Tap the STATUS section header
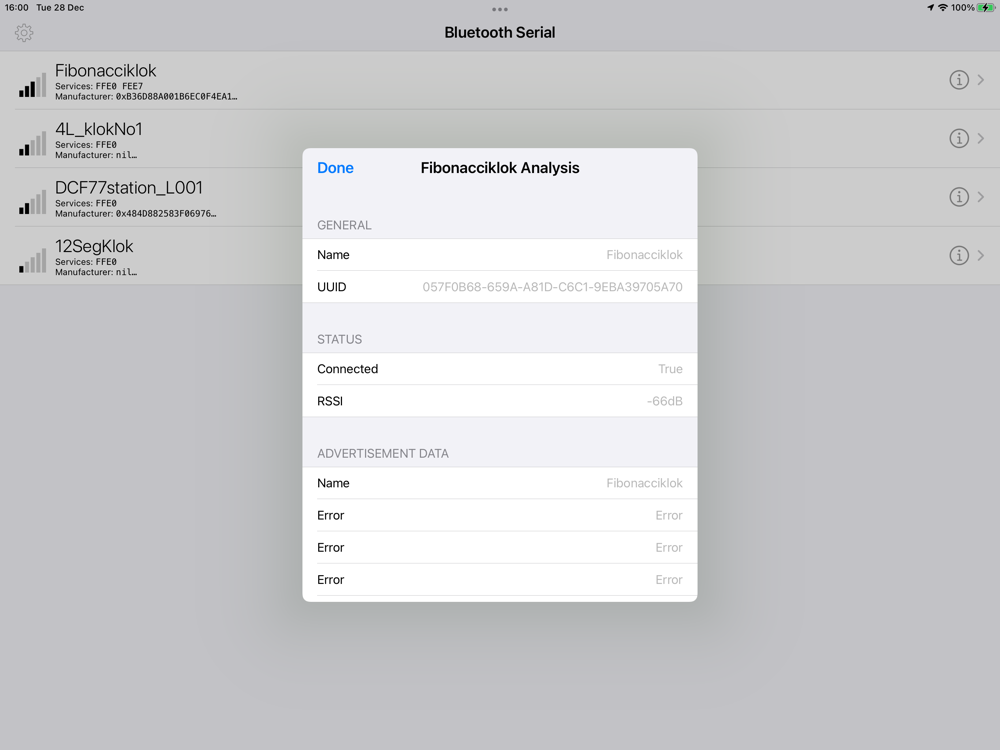The image size is (1000, 750). click(x=339, y=339)
